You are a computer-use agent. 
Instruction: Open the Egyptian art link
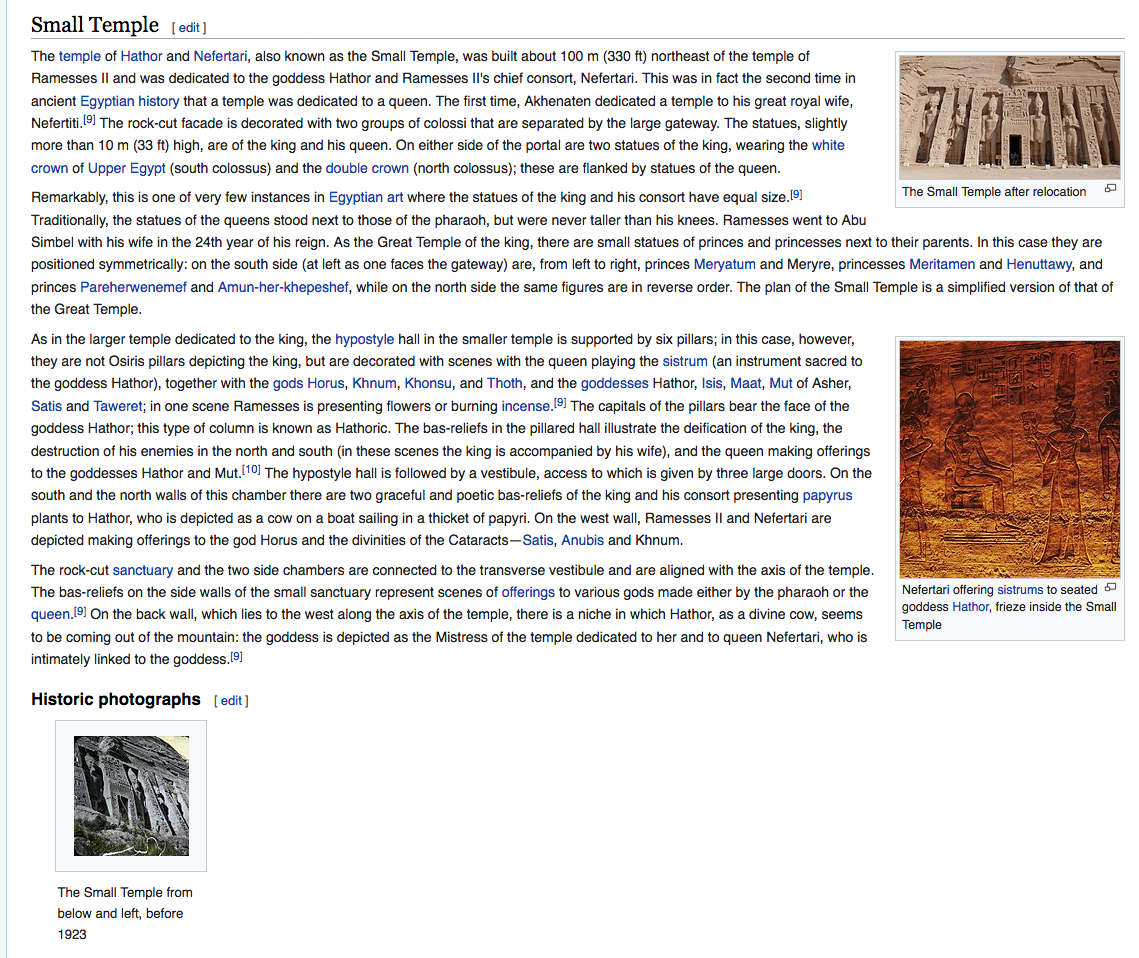366,197
